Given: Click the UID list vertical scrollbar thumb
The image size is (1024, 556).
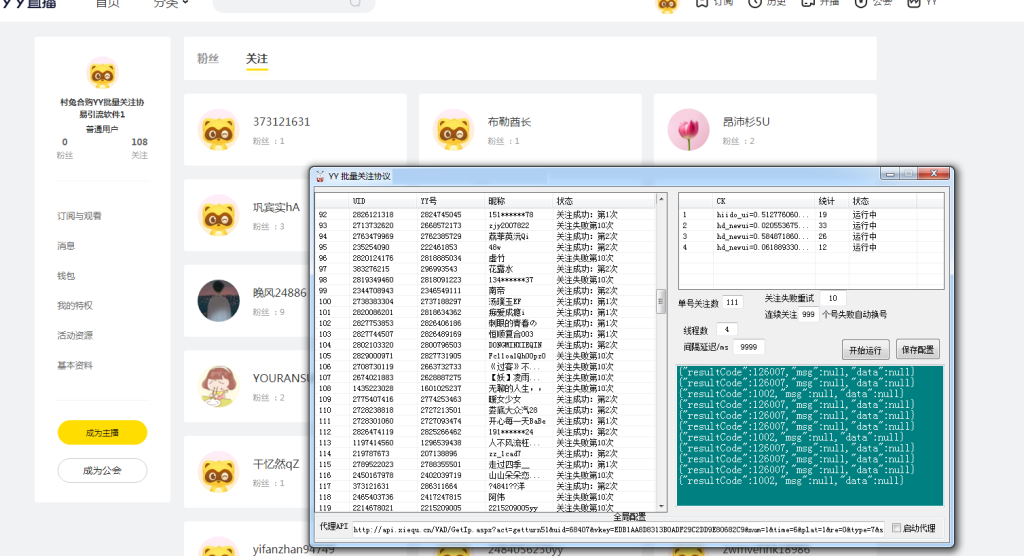Looking at the screenshot, I should (660, 301).
